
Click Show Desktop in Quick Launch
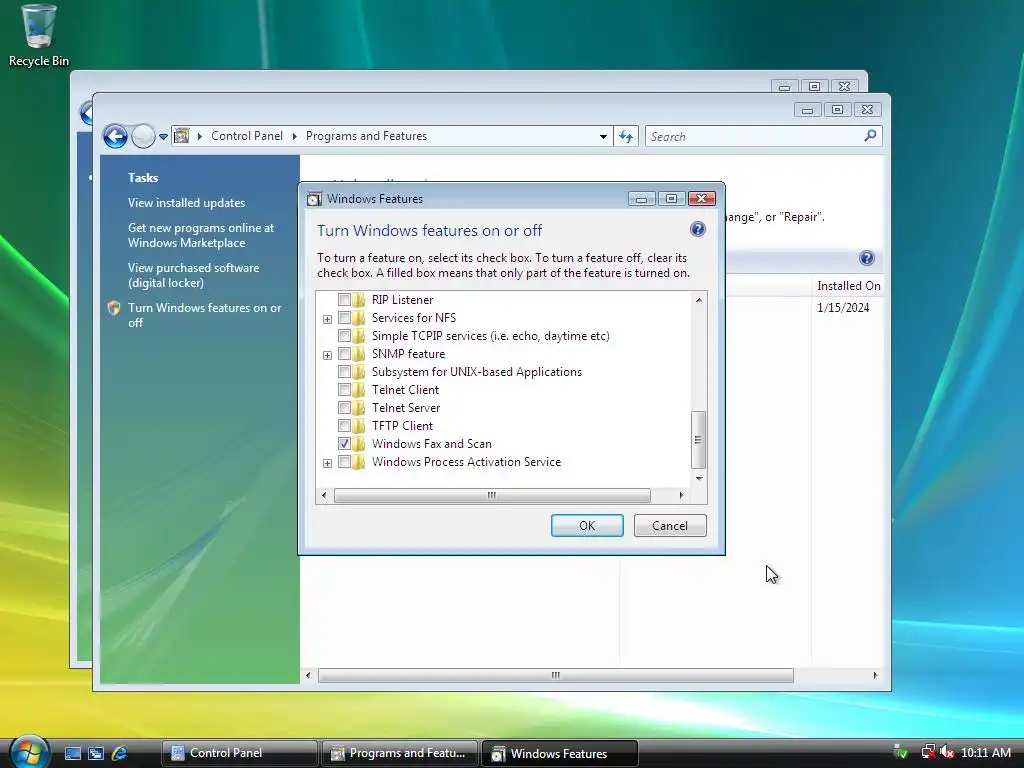[x=72, y=753]
